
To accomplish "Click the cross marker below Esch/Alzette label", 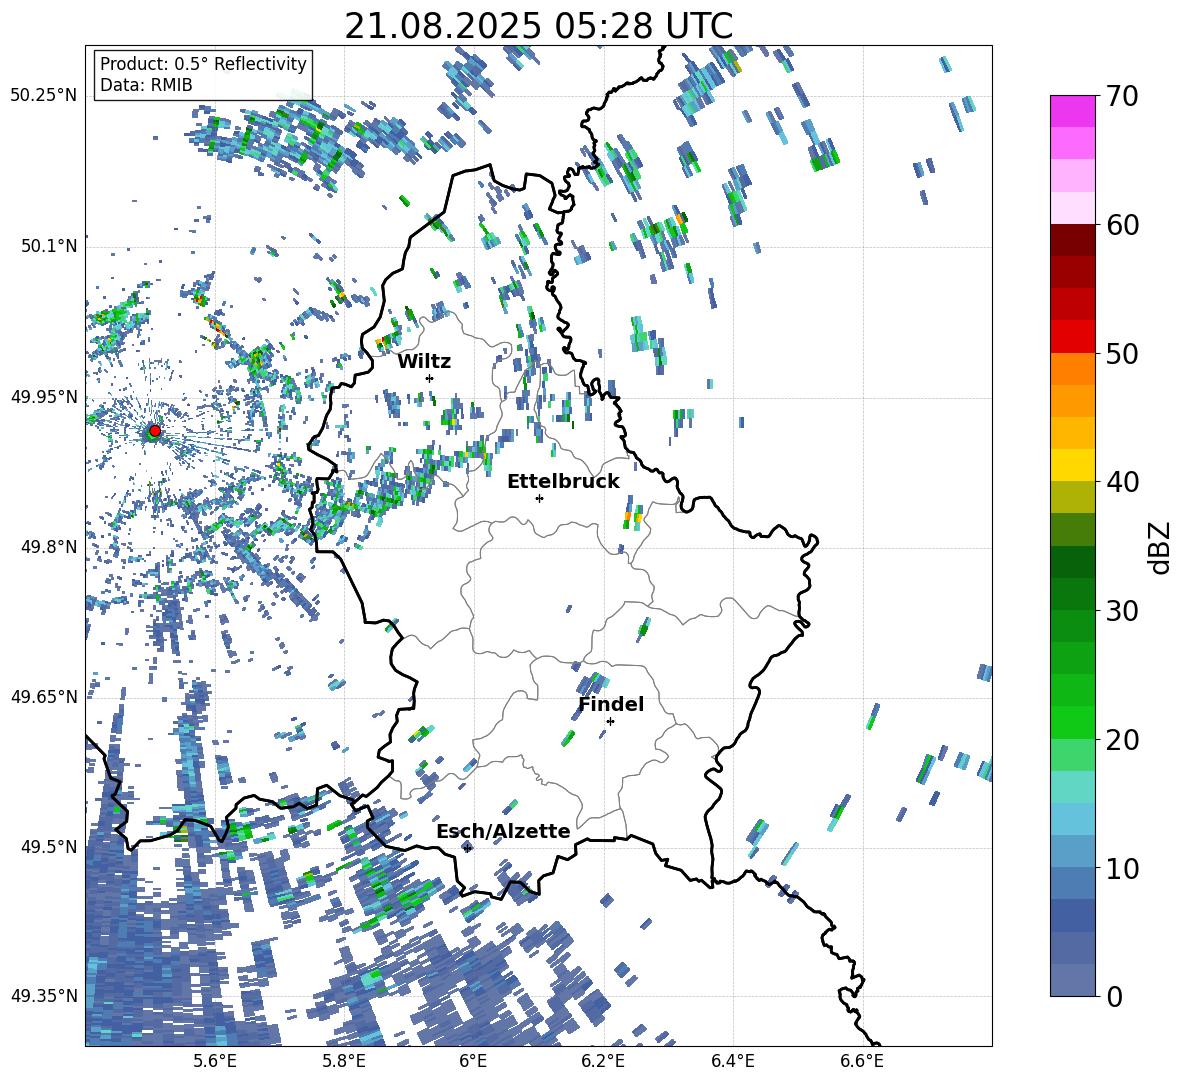I will pos(467,848).
